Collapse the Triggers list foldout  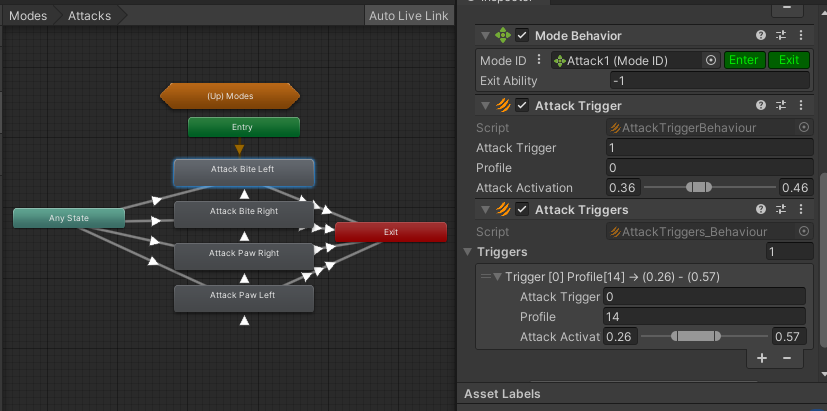pos(468,252)
